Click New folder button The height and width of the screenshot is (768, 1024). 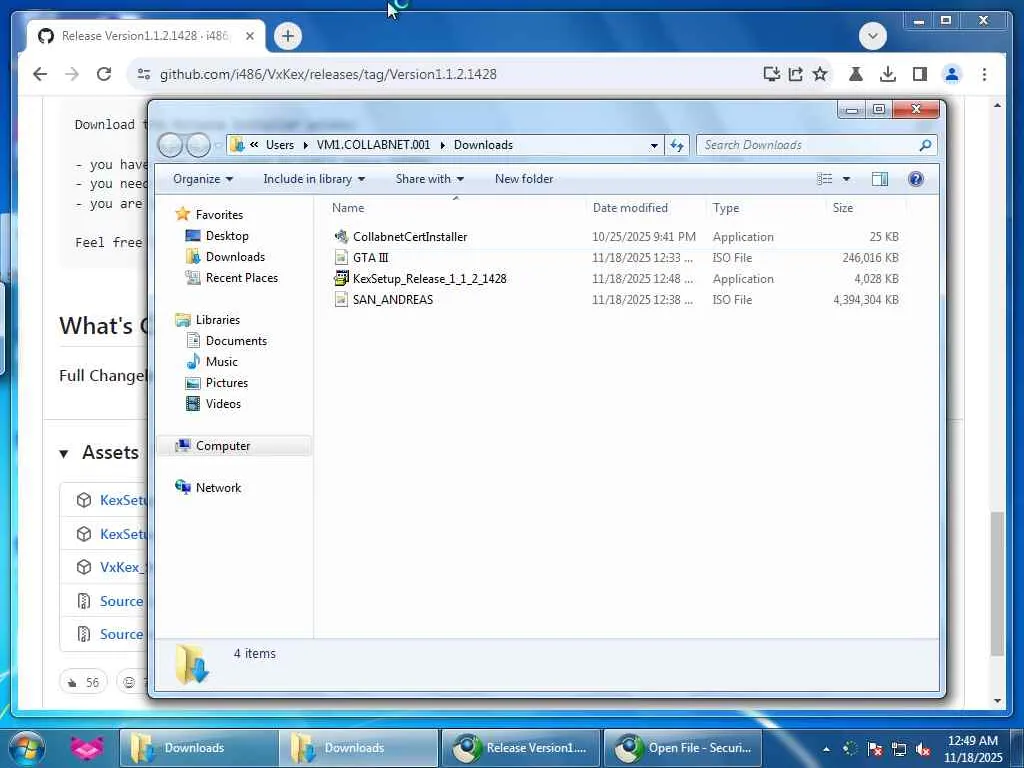coord(524,179)
